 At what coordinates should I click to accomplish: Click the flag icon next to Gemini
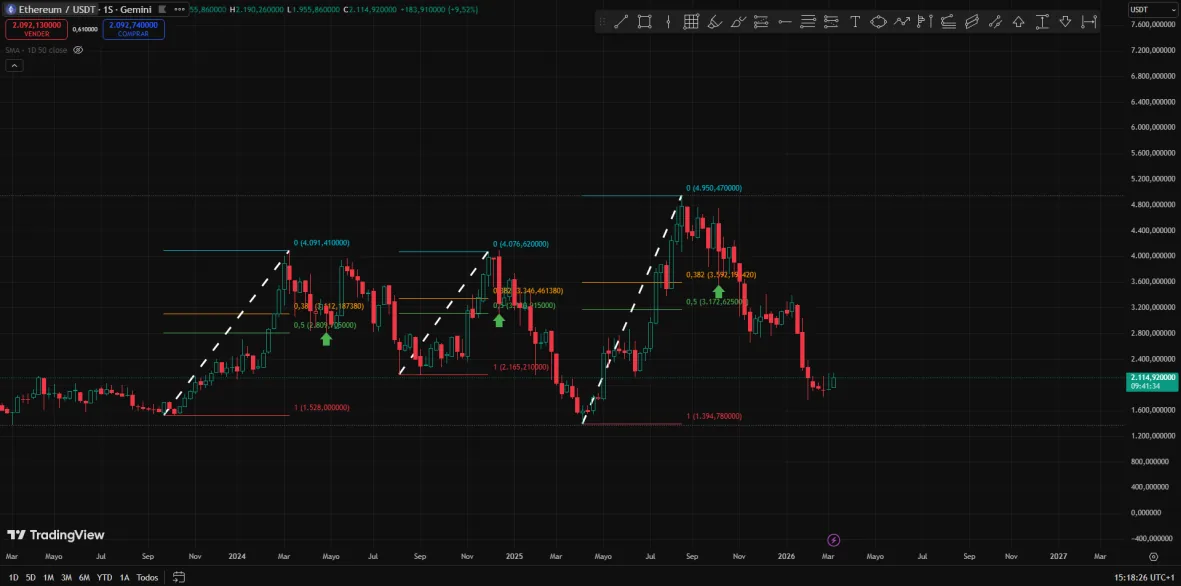point(162,10)
